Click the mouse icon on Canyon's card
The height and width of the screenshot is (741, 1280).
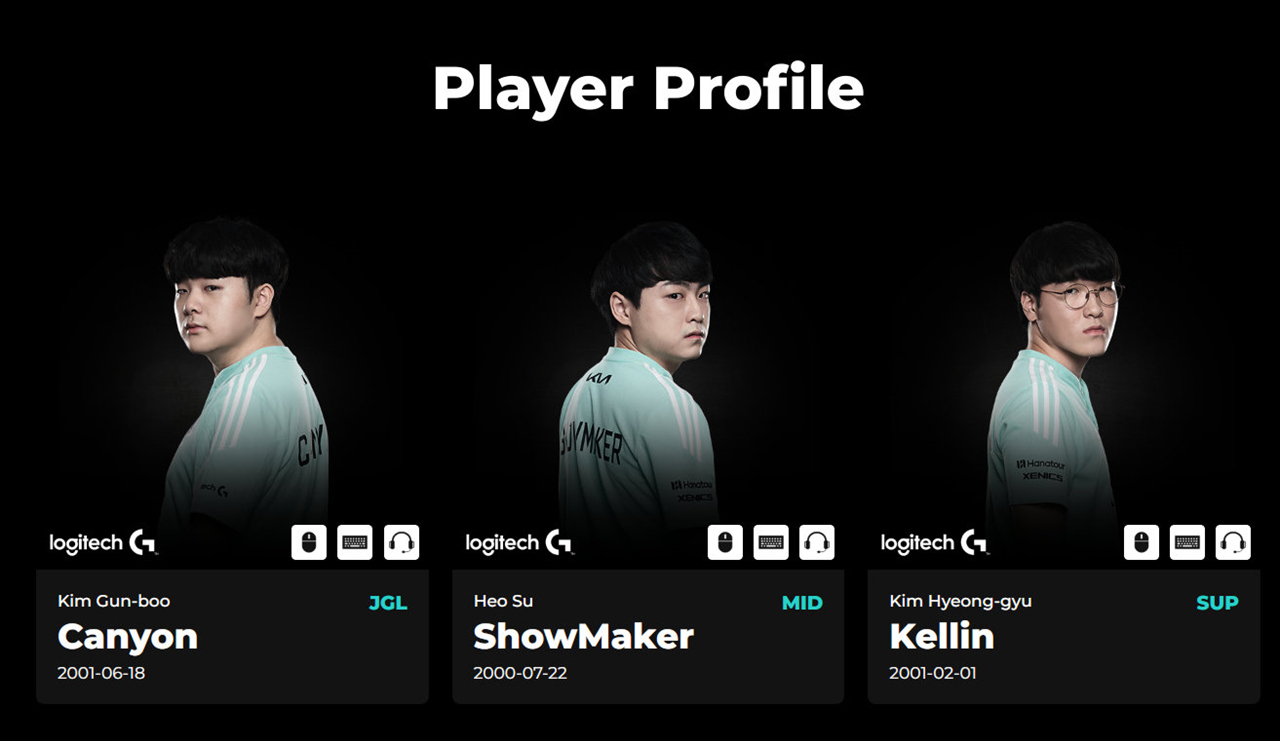tap(309, 542)
